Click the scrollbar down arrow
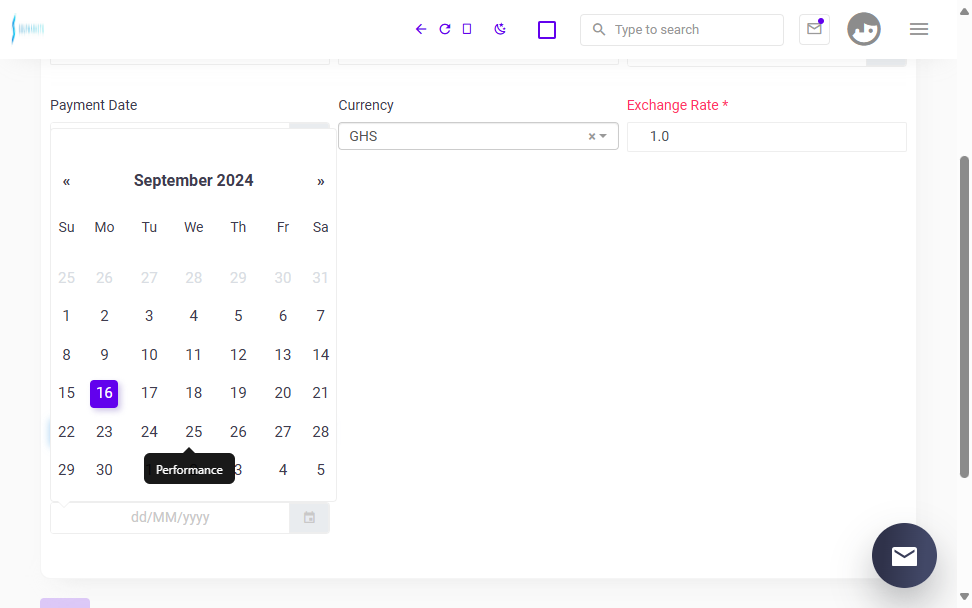Viewport: 972px width, 608px height. tap(964, 597)
